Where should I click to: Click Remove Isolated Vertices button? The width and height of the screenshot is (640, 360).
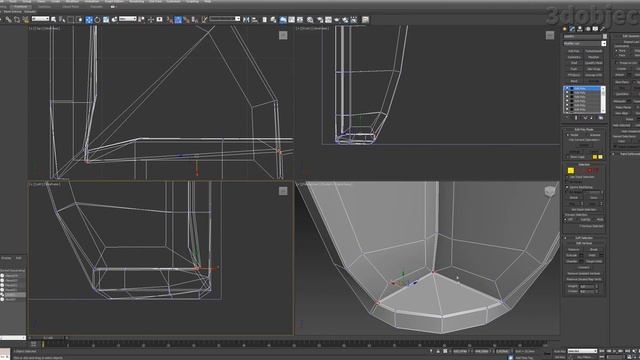coord(584,273)
